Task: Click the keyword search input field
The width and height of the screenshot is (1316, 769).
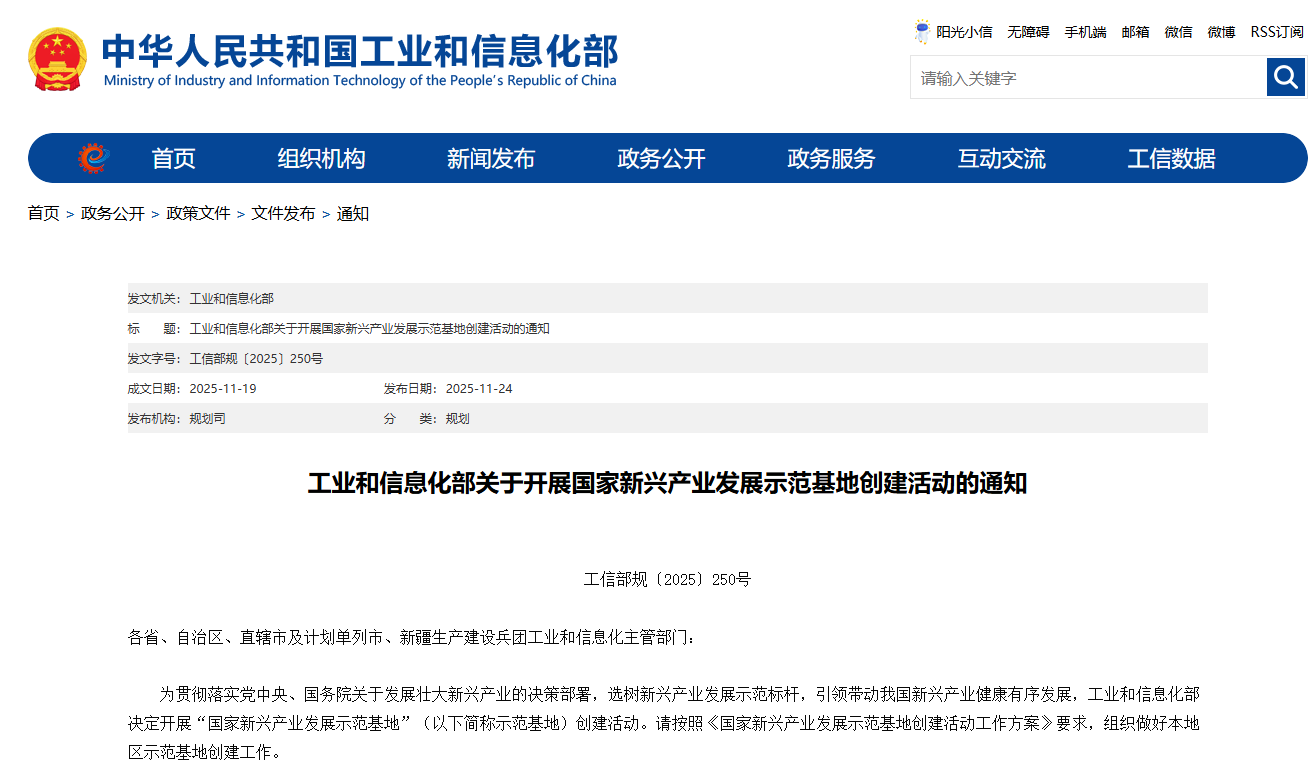Action: point(1087,78)
